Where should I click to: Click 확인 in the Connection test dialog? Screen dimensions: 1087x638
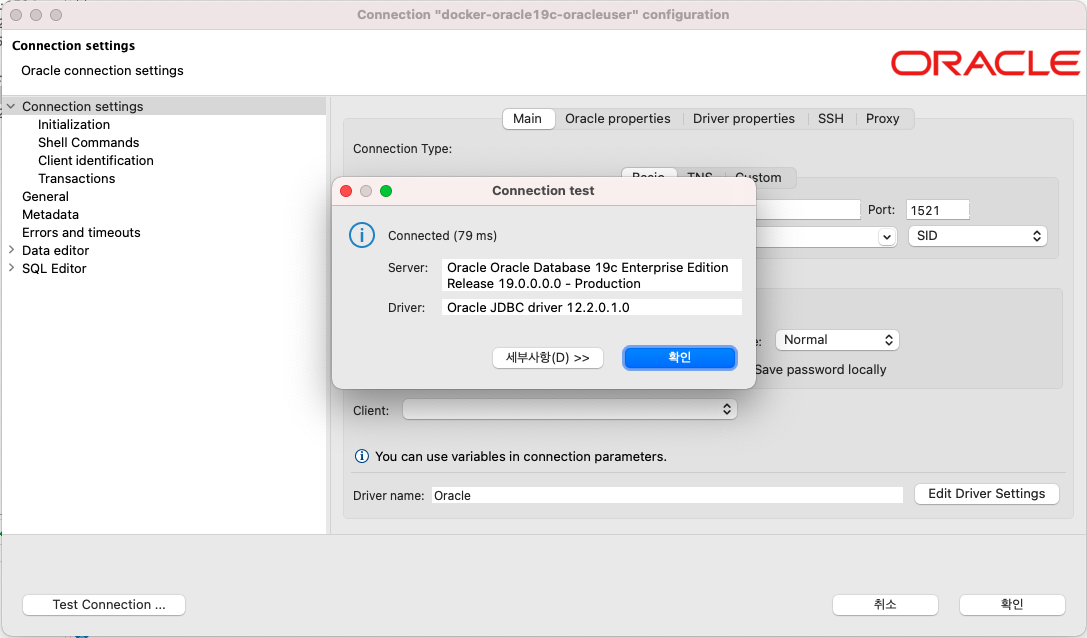[679, 357]
